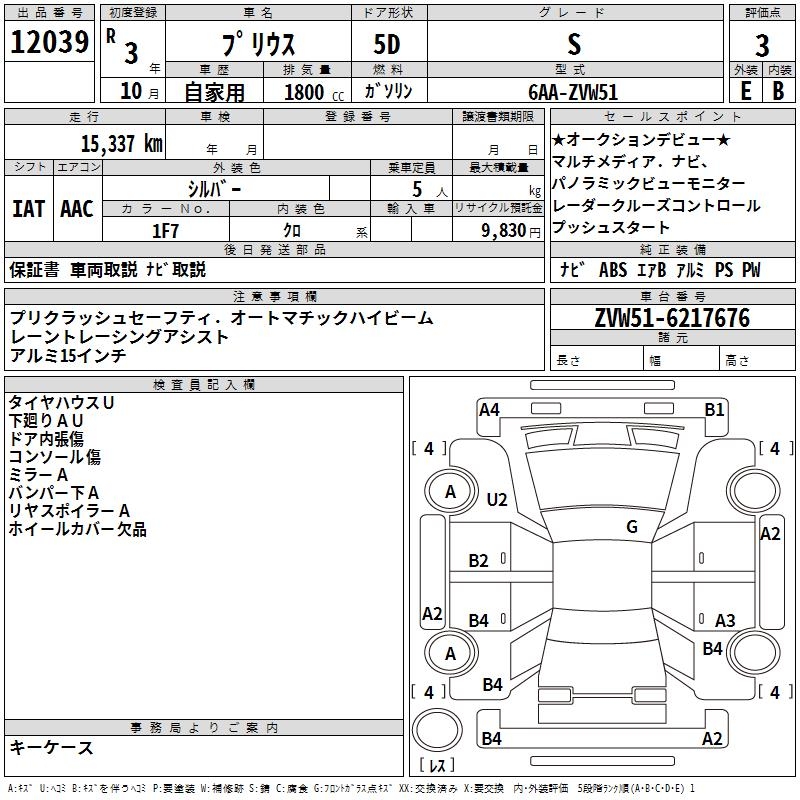Viewport: 800px width, 800px height.
Task: Click ABS in genuine equipment
Action: tap(613, 269)
